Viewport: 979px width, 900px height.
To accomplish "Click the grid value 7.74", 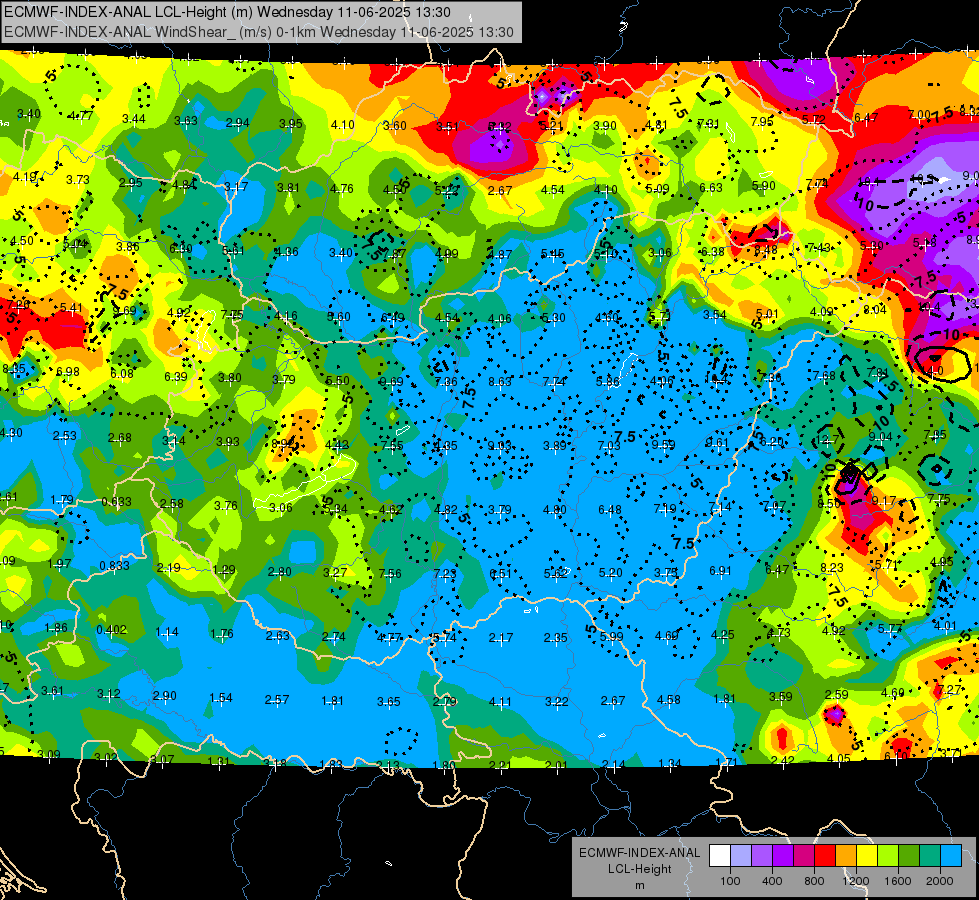I will 554,381.
